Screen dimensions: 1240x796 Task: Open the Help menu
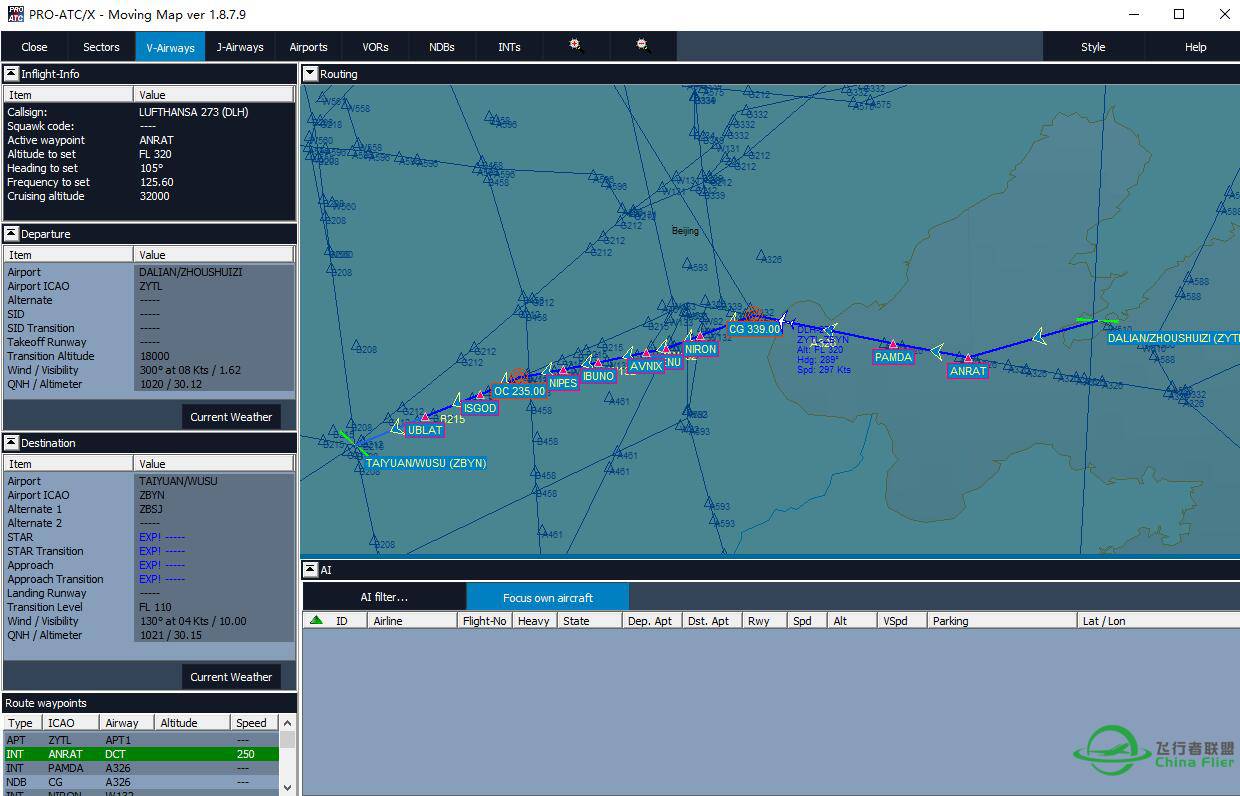[x=1195, y=47]
